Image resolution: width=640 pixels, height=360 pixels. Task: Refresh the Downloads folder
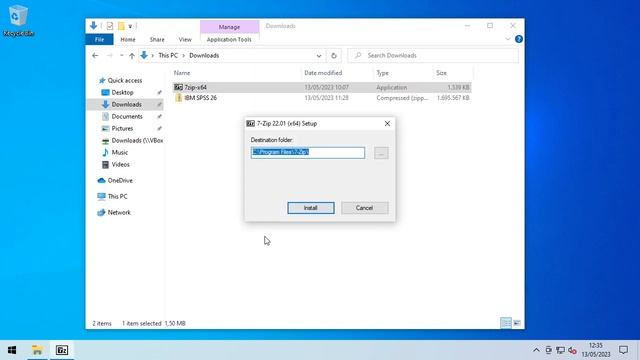point(334,56)
